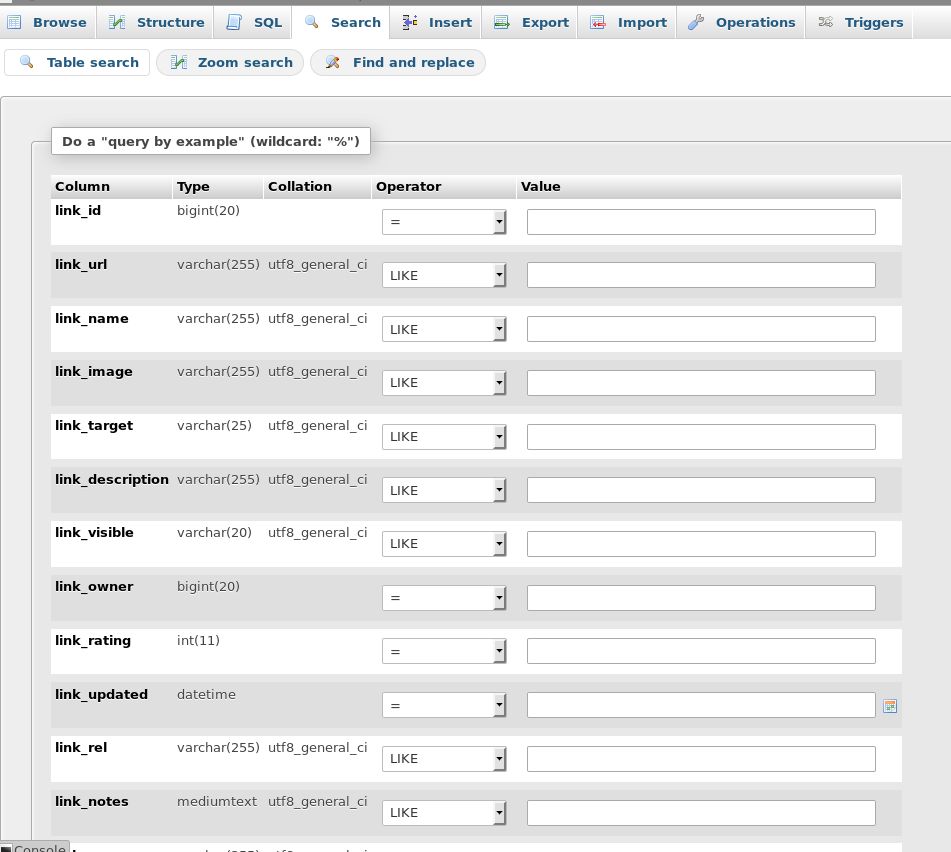Focus the link_description value input

click(701, 490)
